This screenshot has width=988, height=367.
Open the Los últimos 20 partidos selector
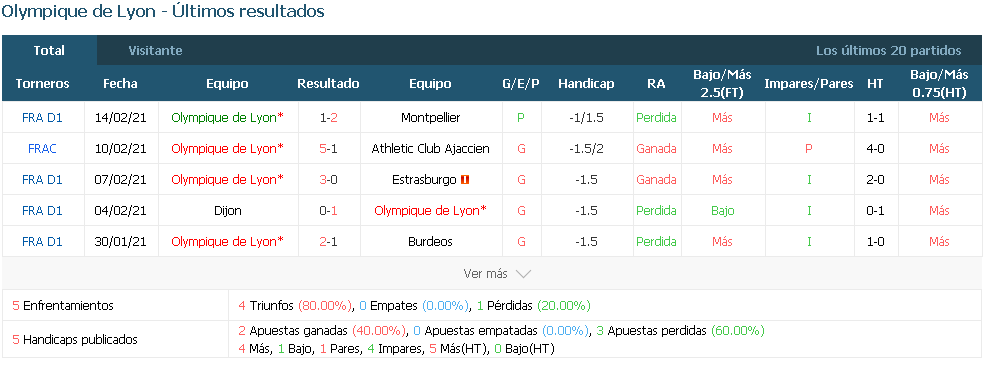coord(888,50)
